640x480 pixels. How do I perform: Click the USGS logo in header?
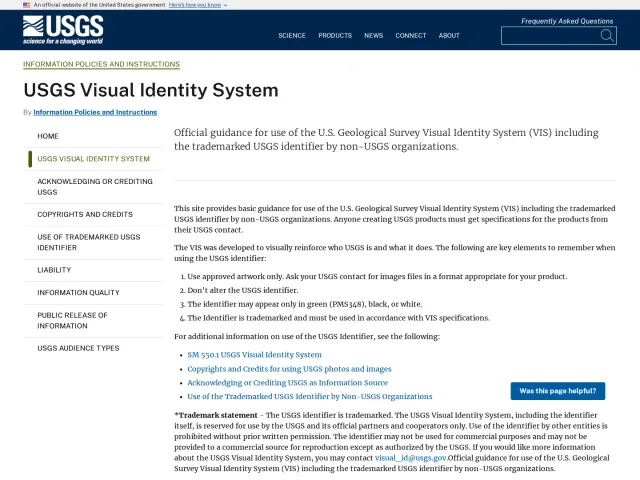click(63, 30)
